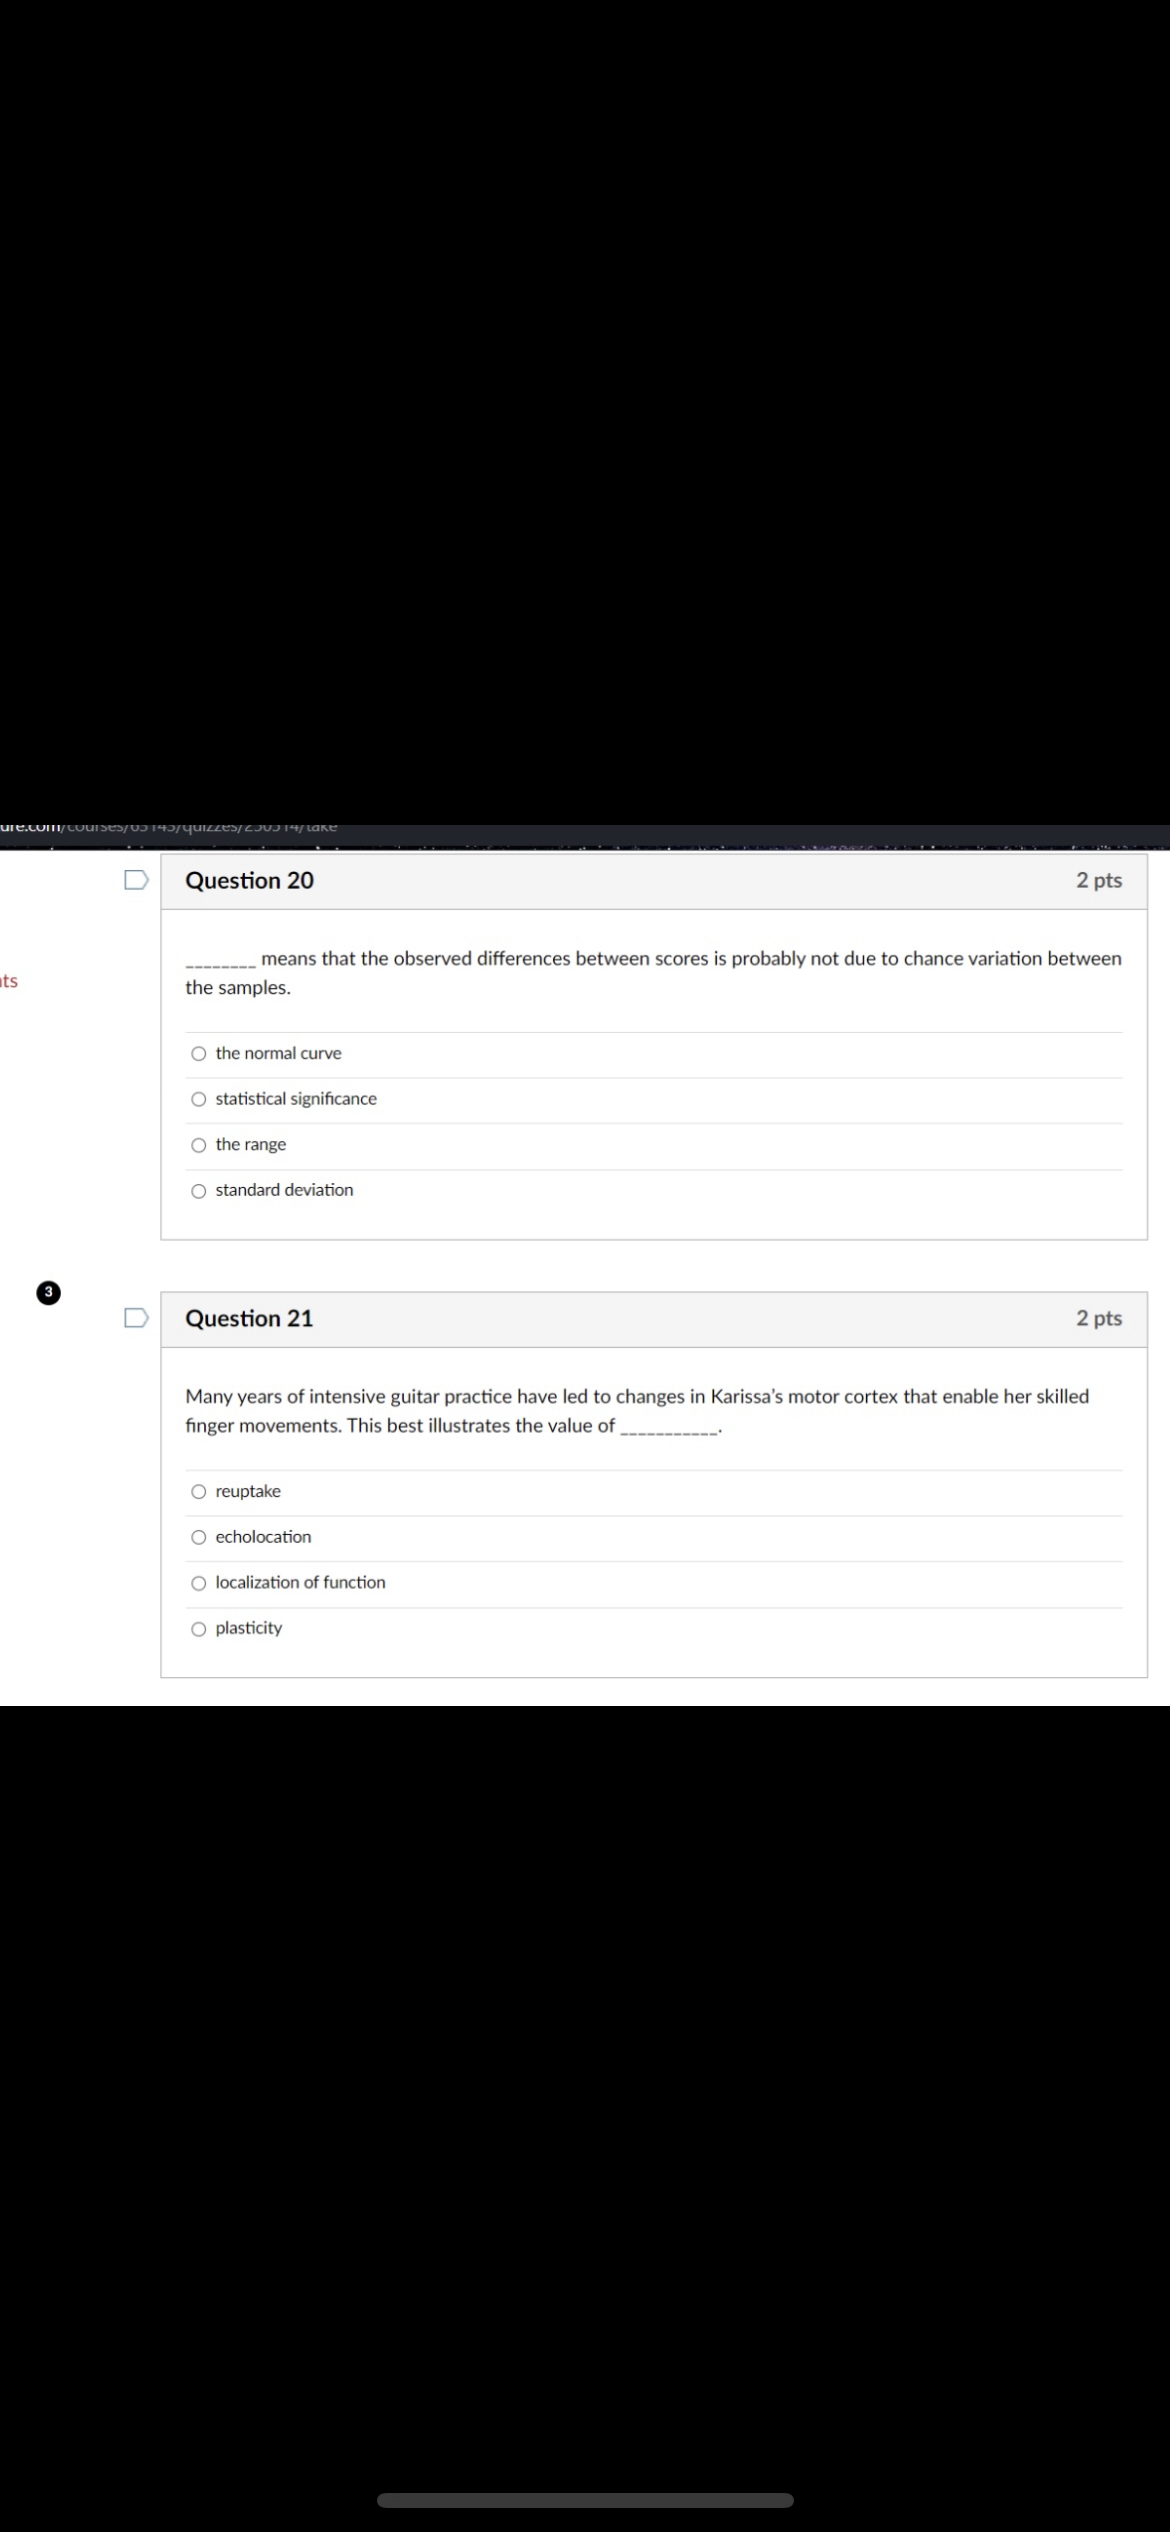This screenshot has height=2532, width=1170.
Task: Flag Question 21 for review
Action: [137, 1317]
